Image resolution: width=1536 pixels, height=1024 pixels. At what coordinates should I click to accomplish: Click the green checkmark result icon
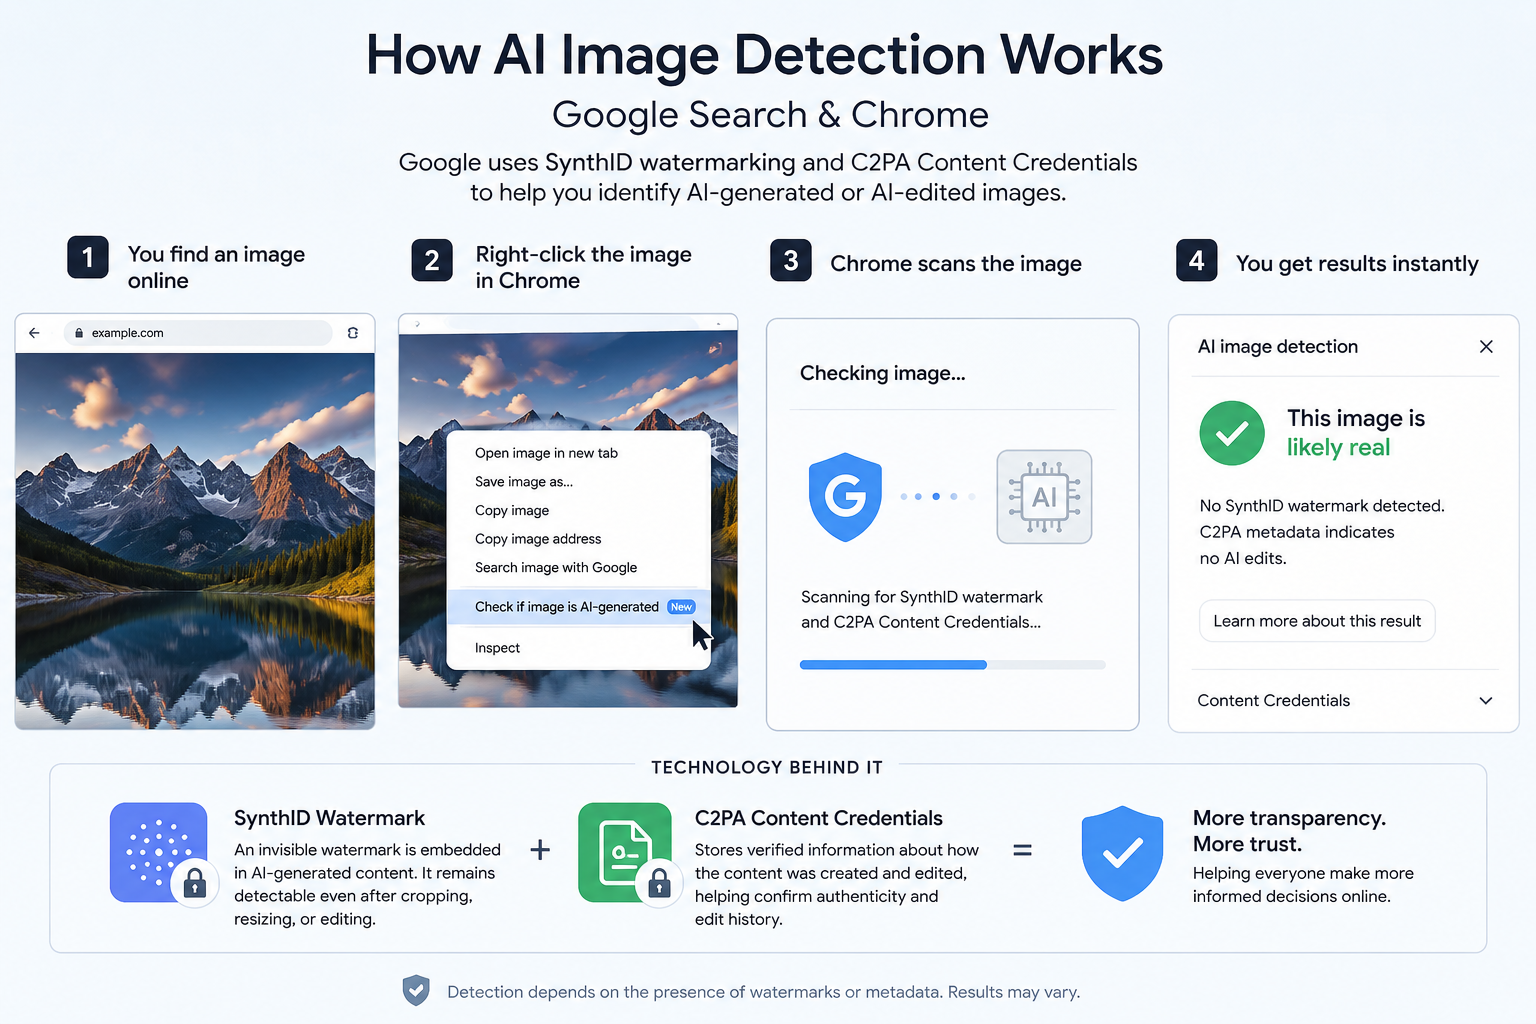1232,433
